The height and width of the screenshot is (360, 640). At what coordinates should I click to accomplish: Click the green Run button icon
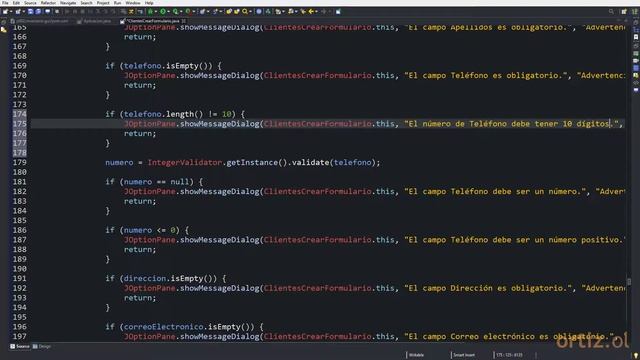pyautogui.click(x=163, y=11)
